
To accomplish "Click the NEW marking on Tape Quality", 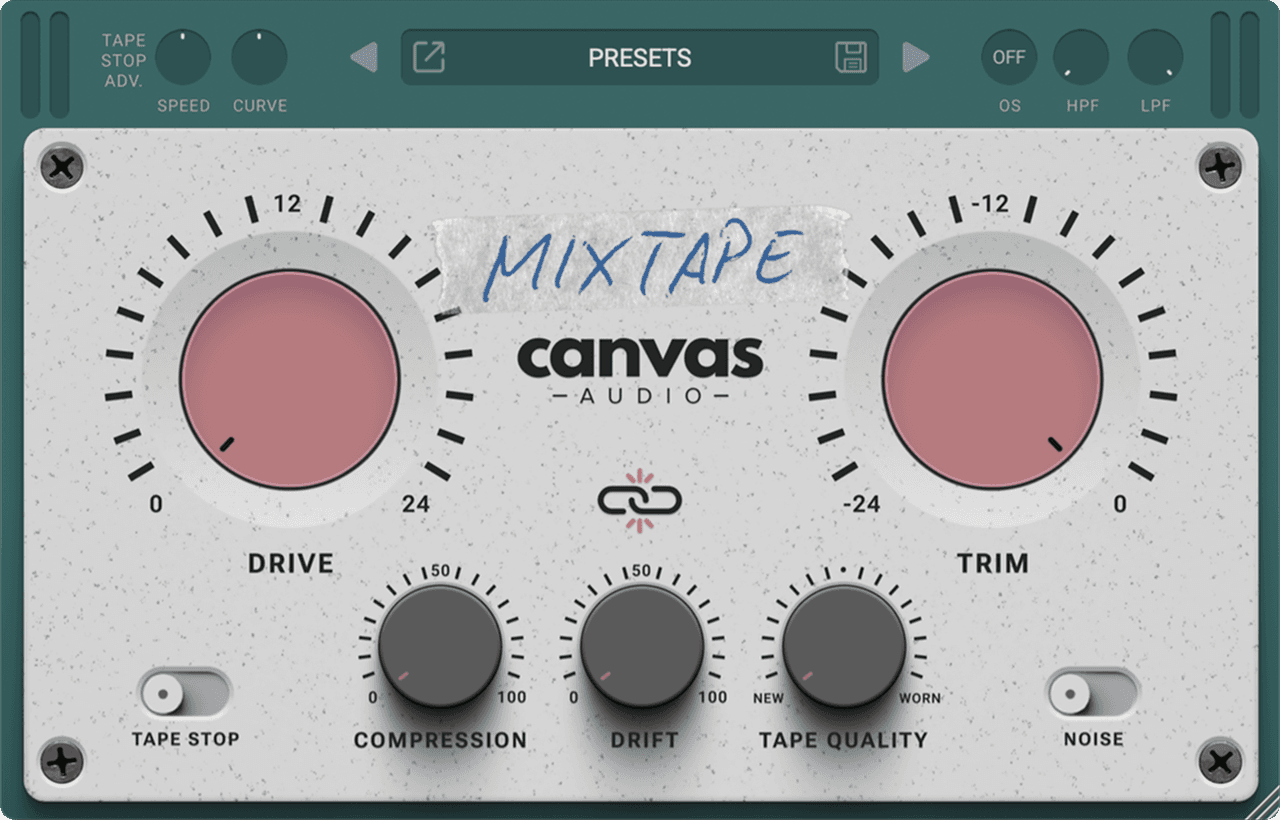I will [x=769, y=698].
